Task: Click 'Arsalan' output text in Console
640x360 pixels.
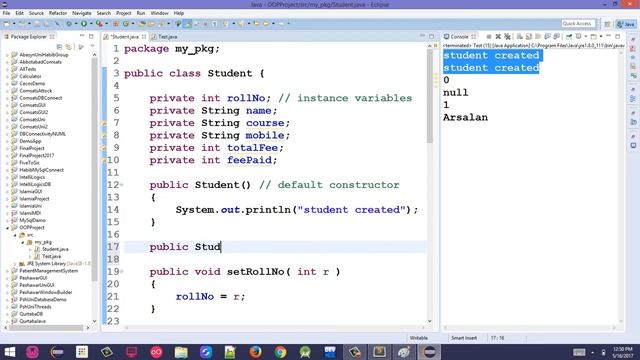Action: tap(465, 118)
